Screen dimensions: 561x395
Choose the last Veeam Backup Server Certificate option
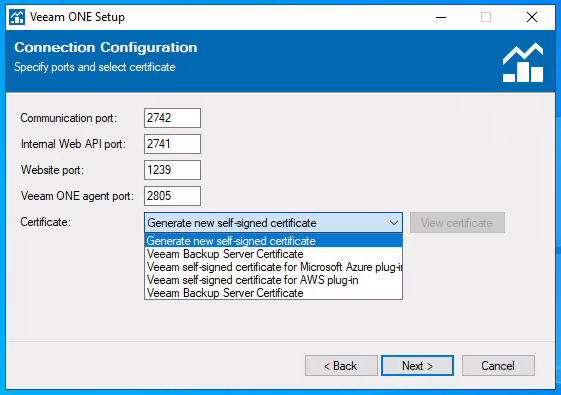click(273, 293)
